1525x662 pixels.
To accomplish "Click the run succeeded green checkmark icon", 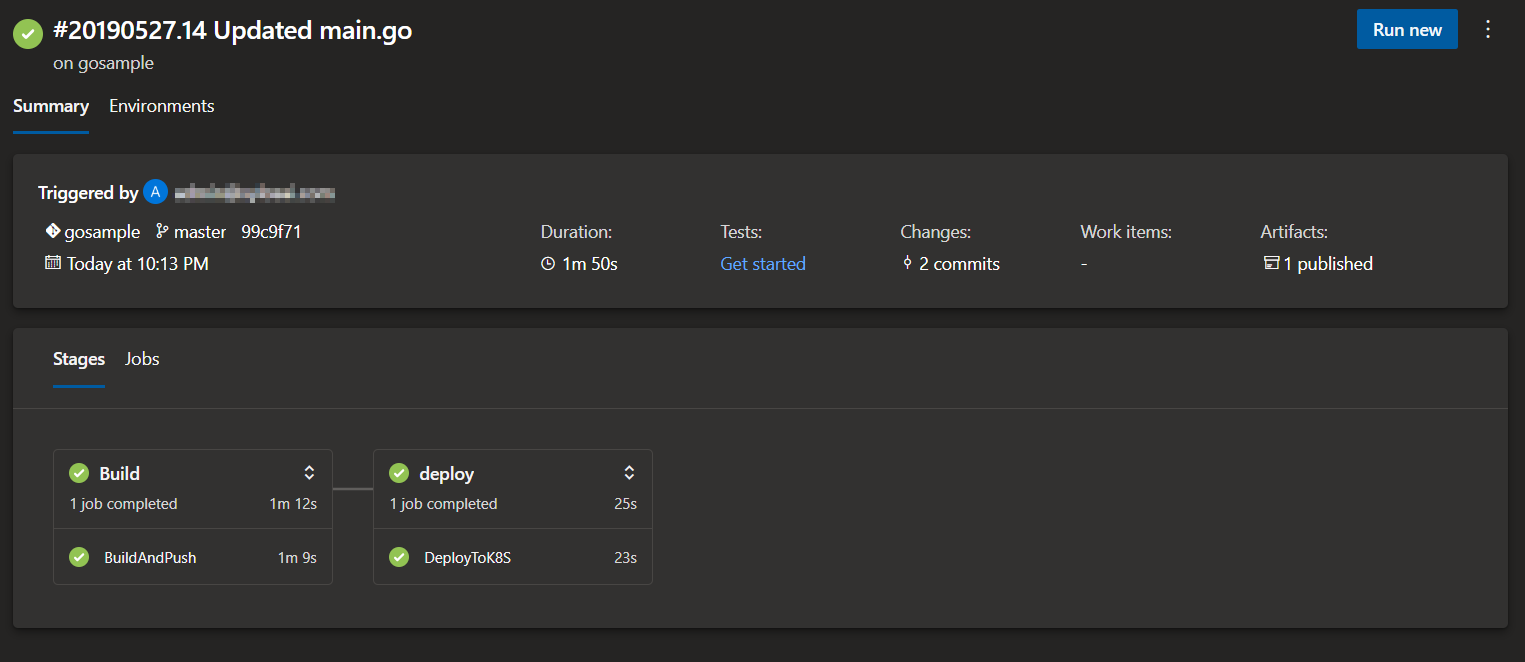I will [x=27, y=33].
